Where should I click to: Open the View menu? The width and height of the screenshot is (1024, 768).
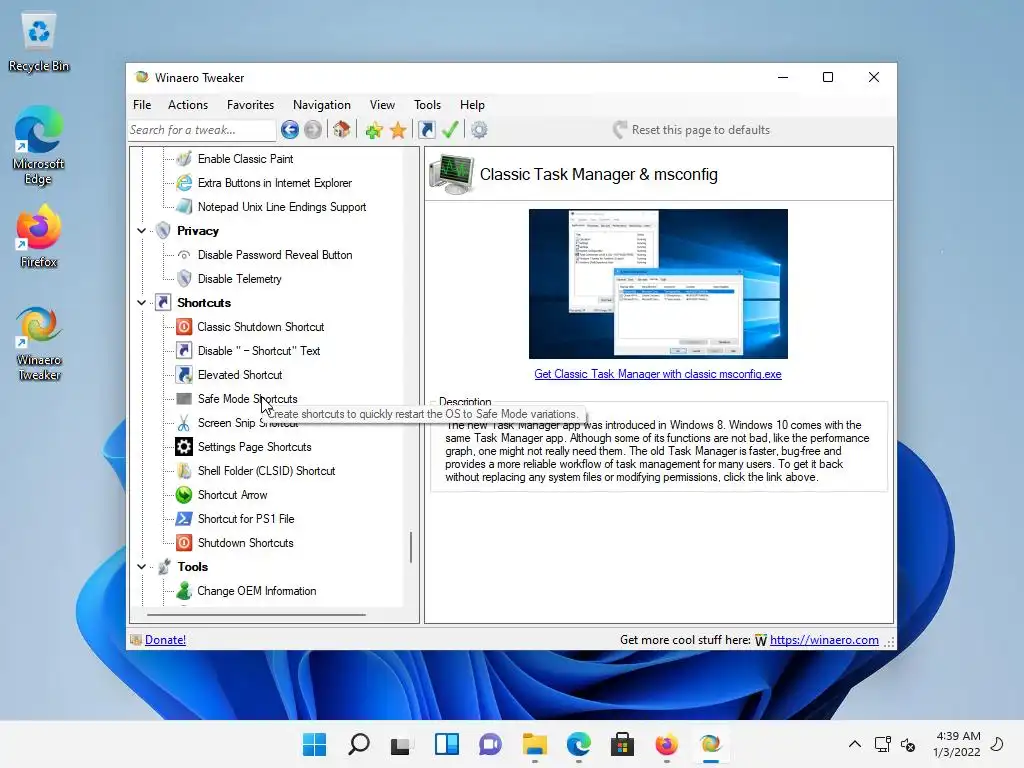click(382, 104)
